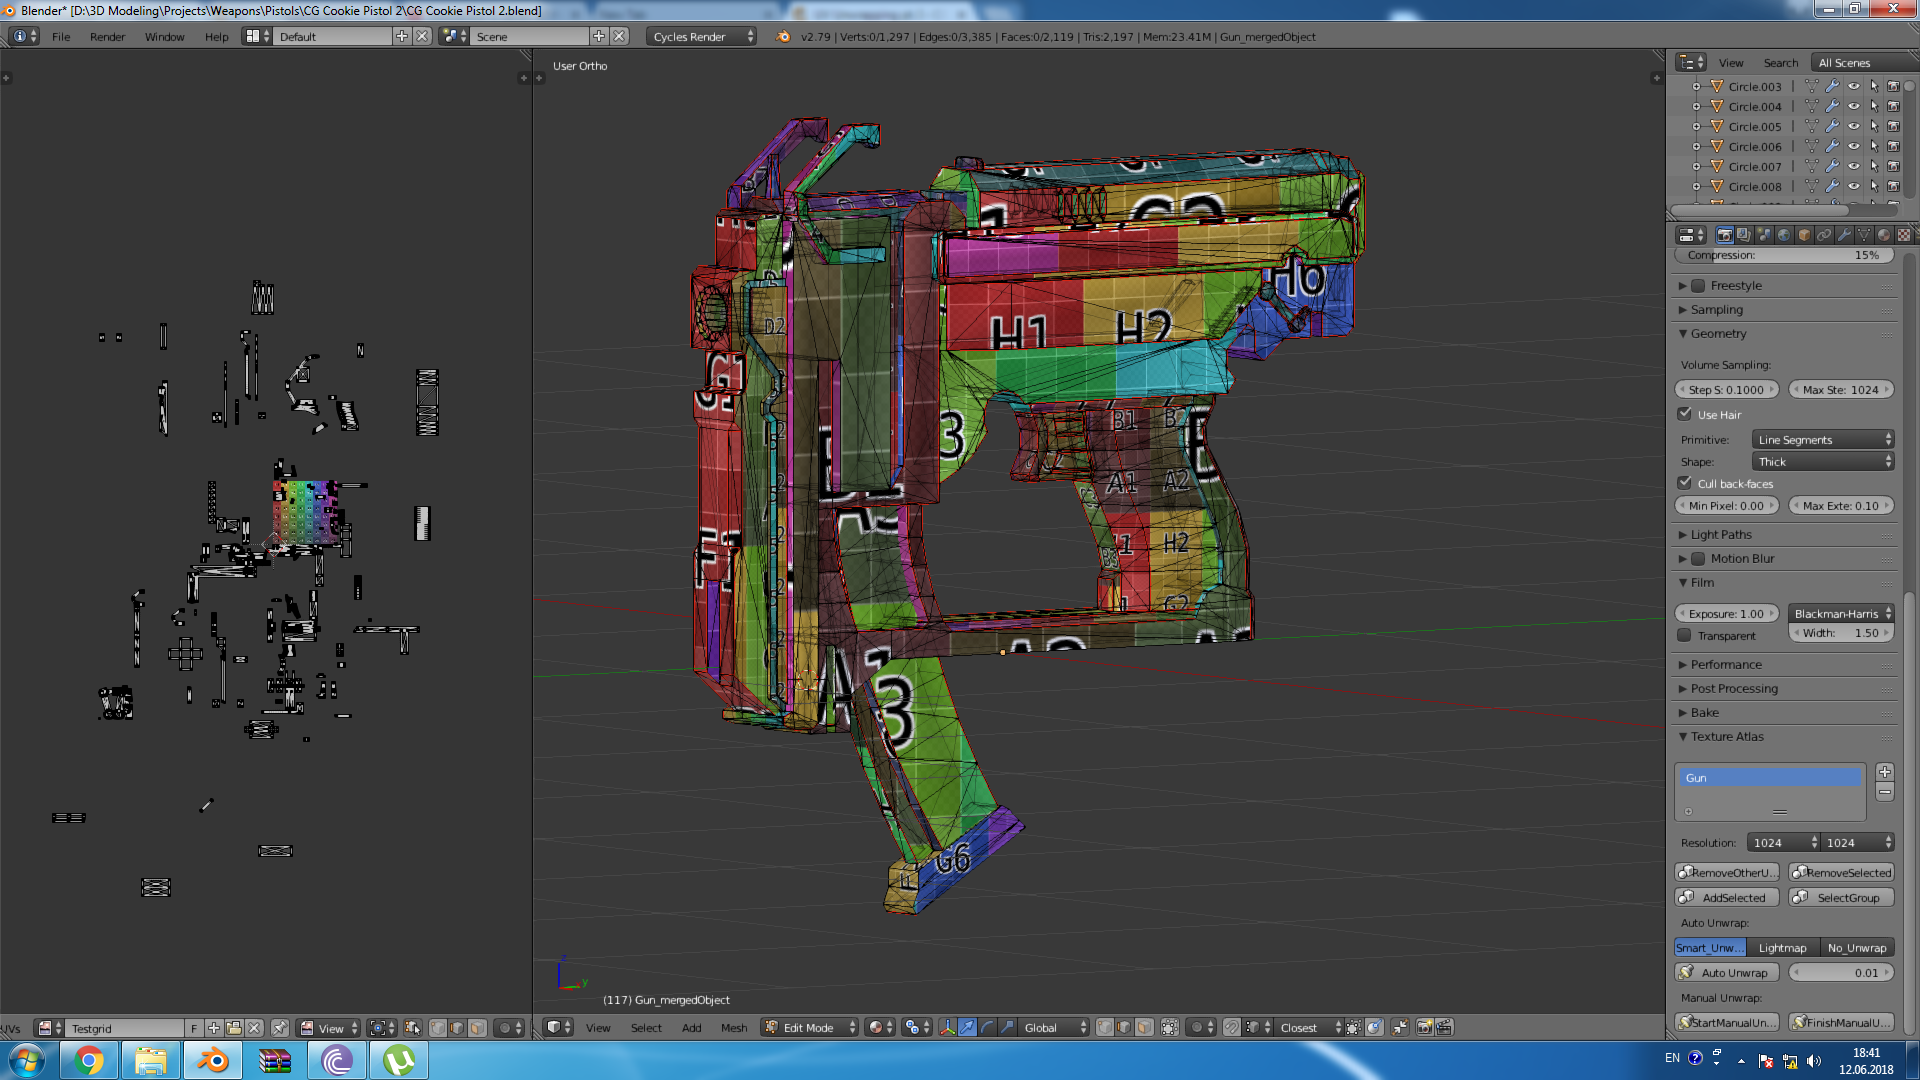Open the World properties tab
Viewport: 1920px width, 1080px height.
click(x=1784, y=235)
